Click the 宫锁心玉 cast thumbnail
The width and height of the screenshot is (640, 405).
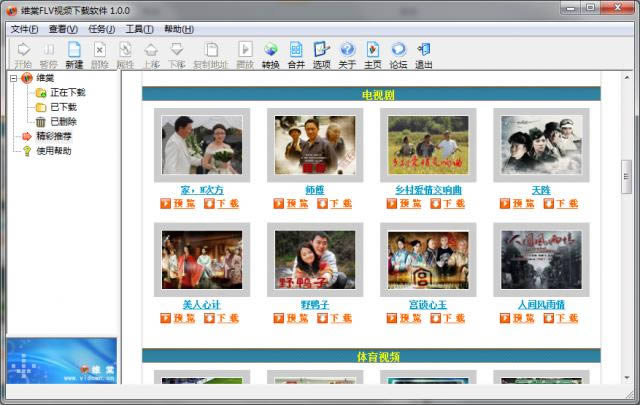(428, 260)
